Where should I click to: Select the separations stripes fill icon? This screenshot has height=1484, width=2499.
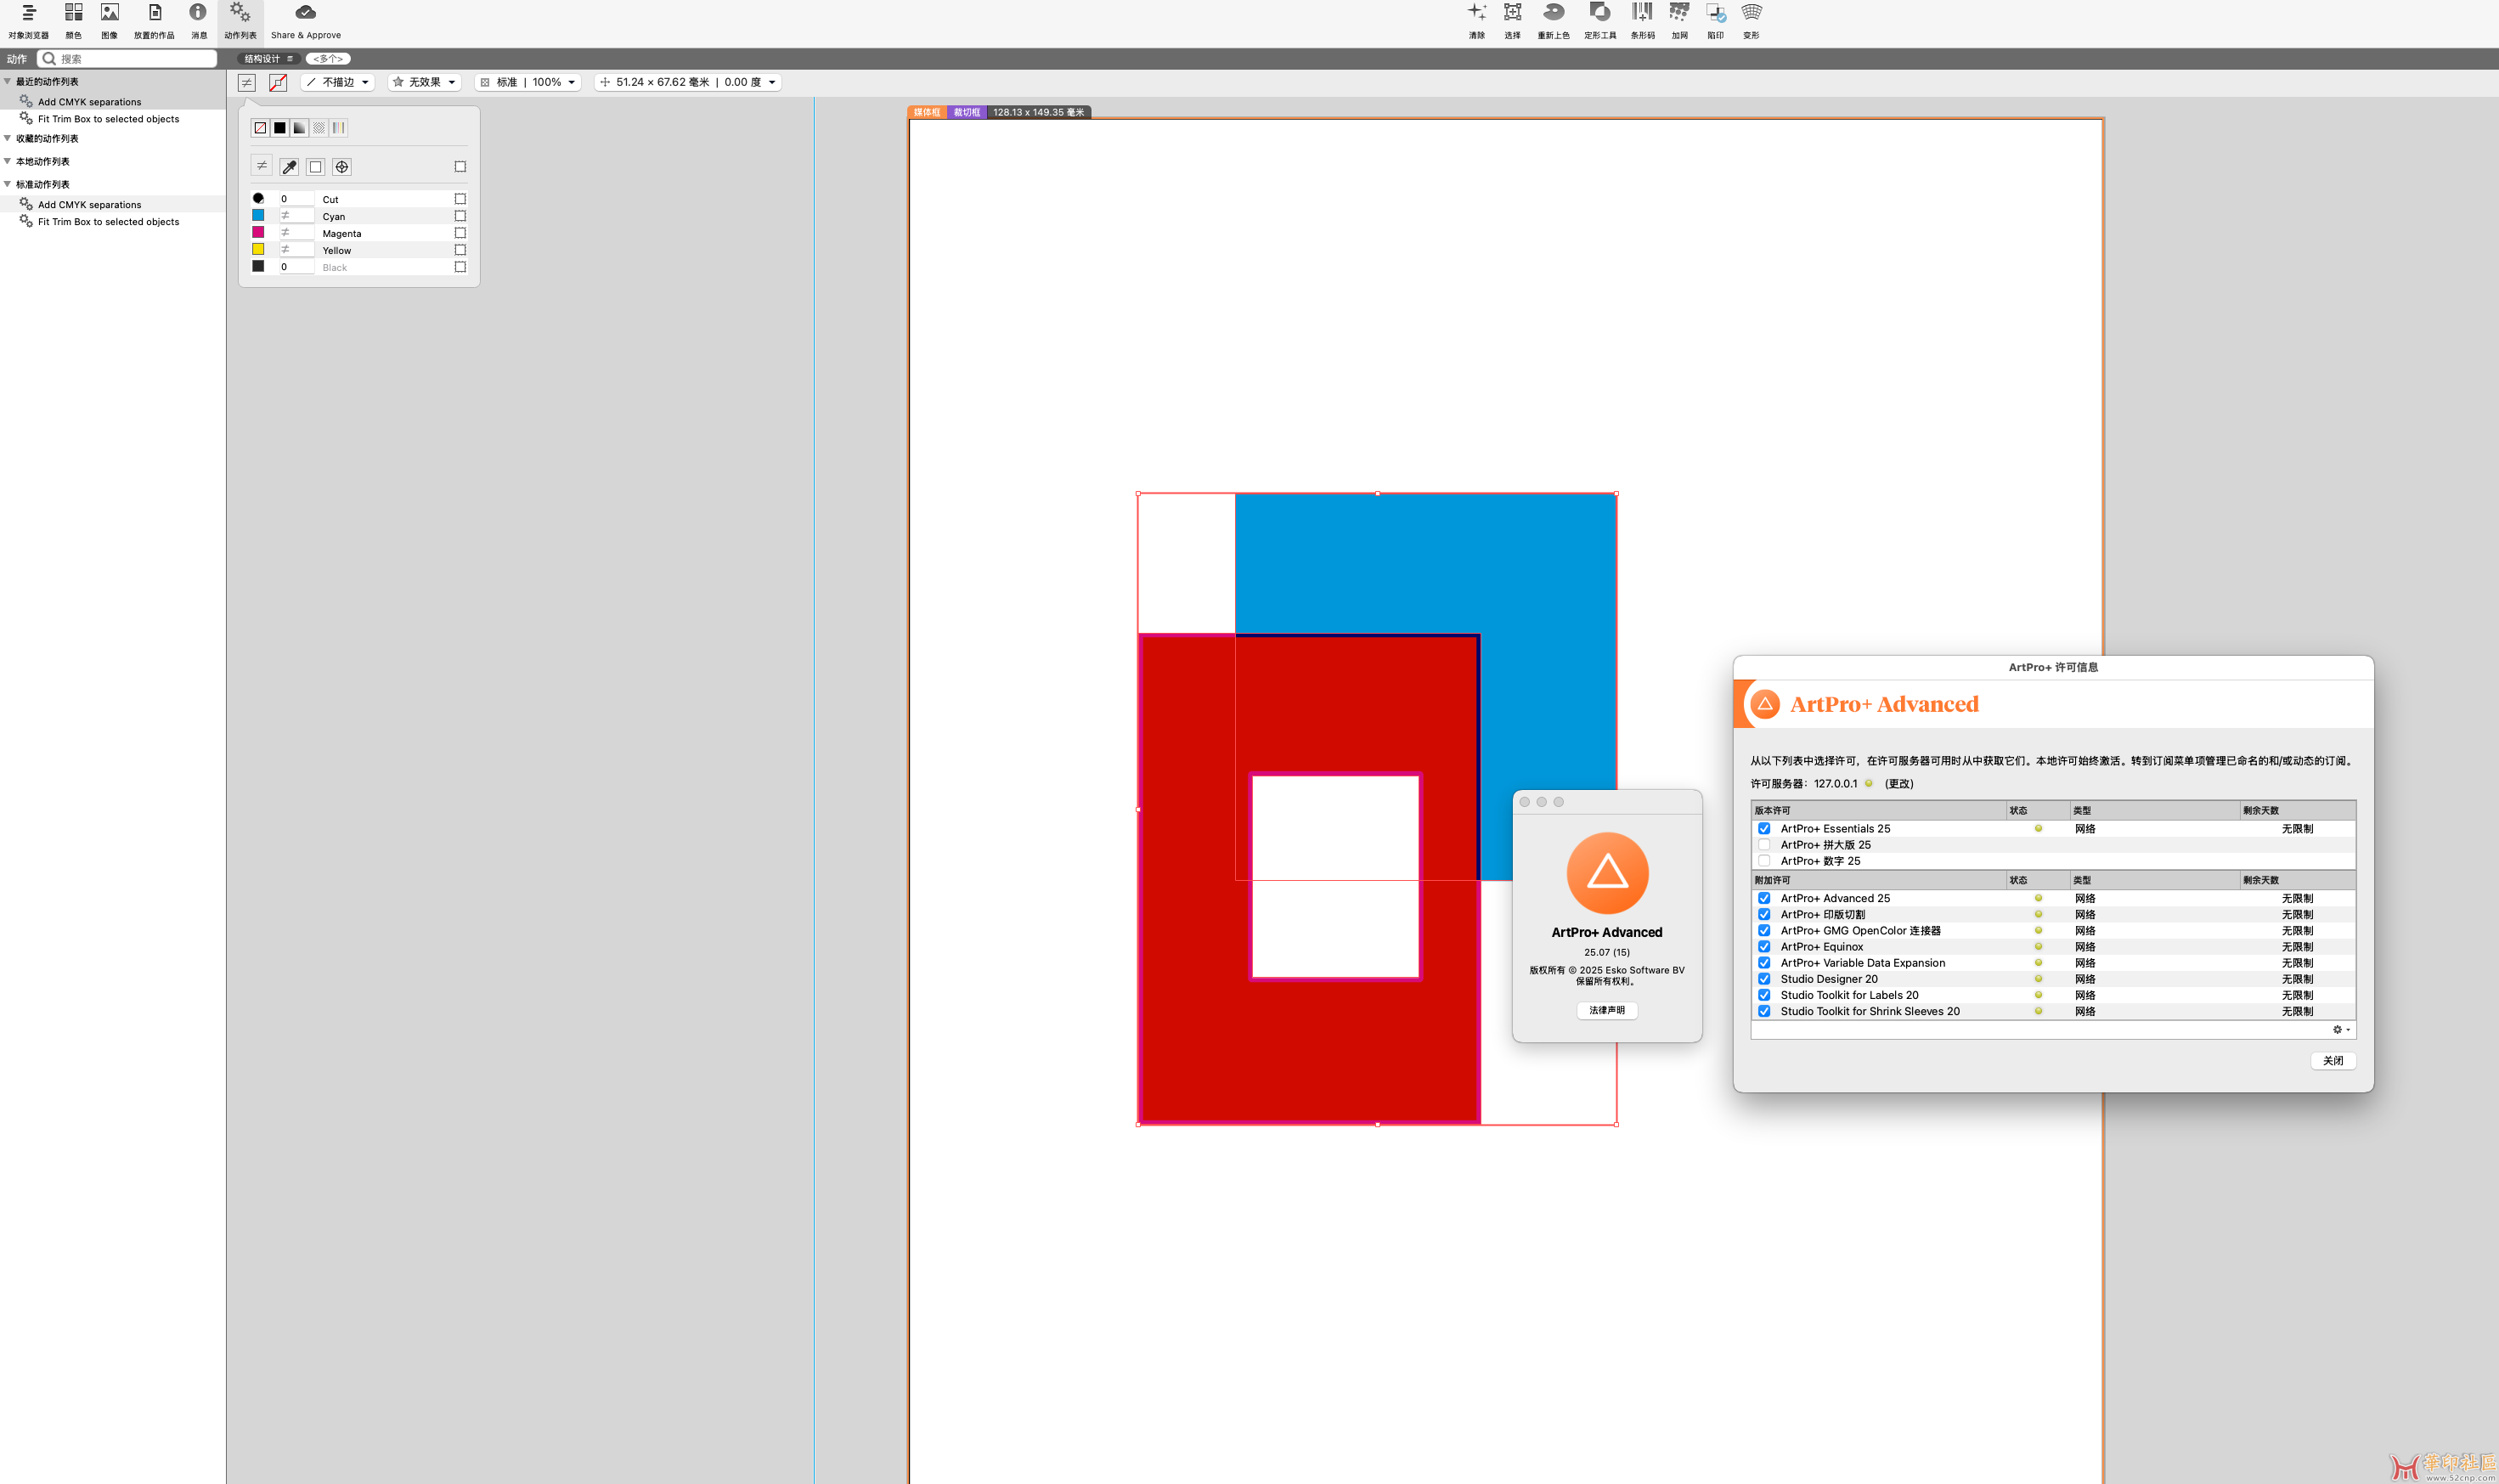339,127
